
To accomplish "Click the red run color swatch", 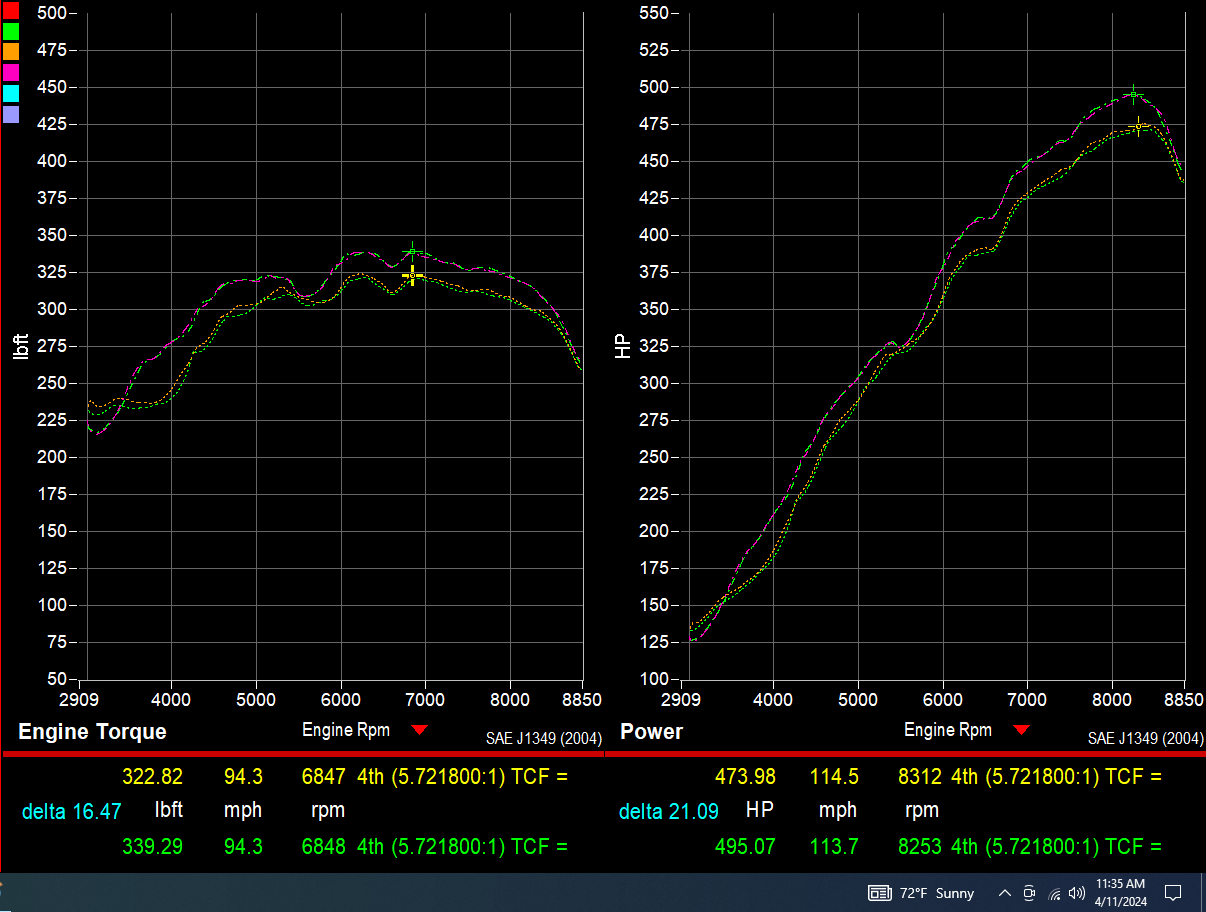I will point(11,10).
